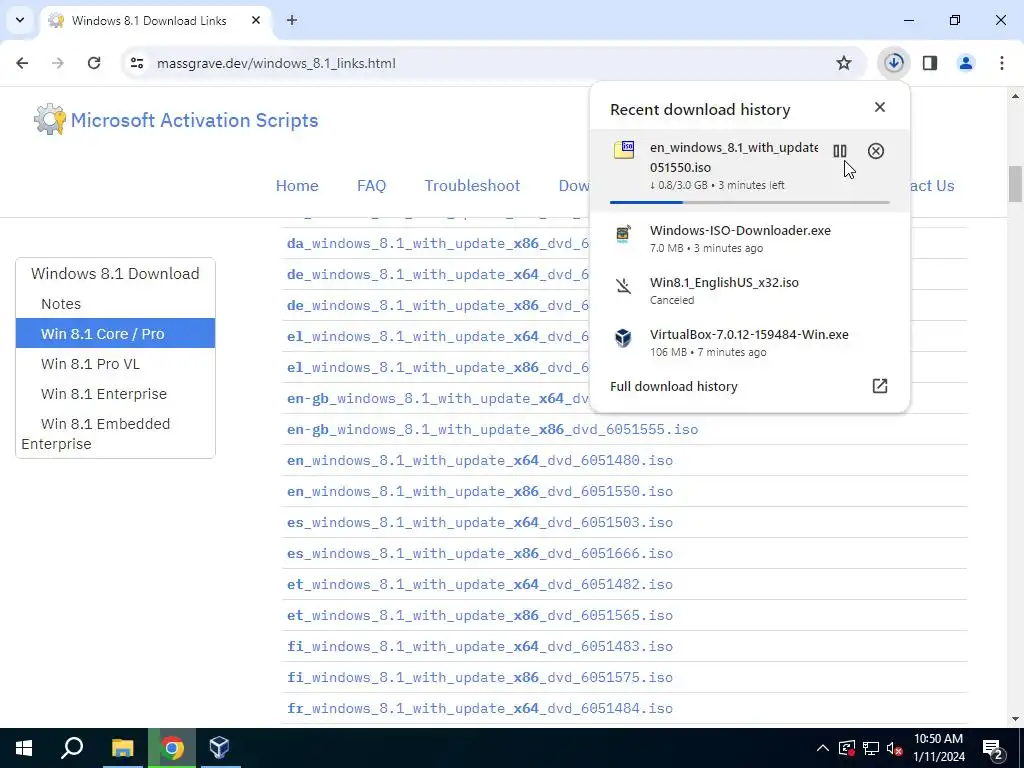This screenshot has height=768, width=1024.
Task: Open the Chrome side panel
Action: click(x=930, y=63)
